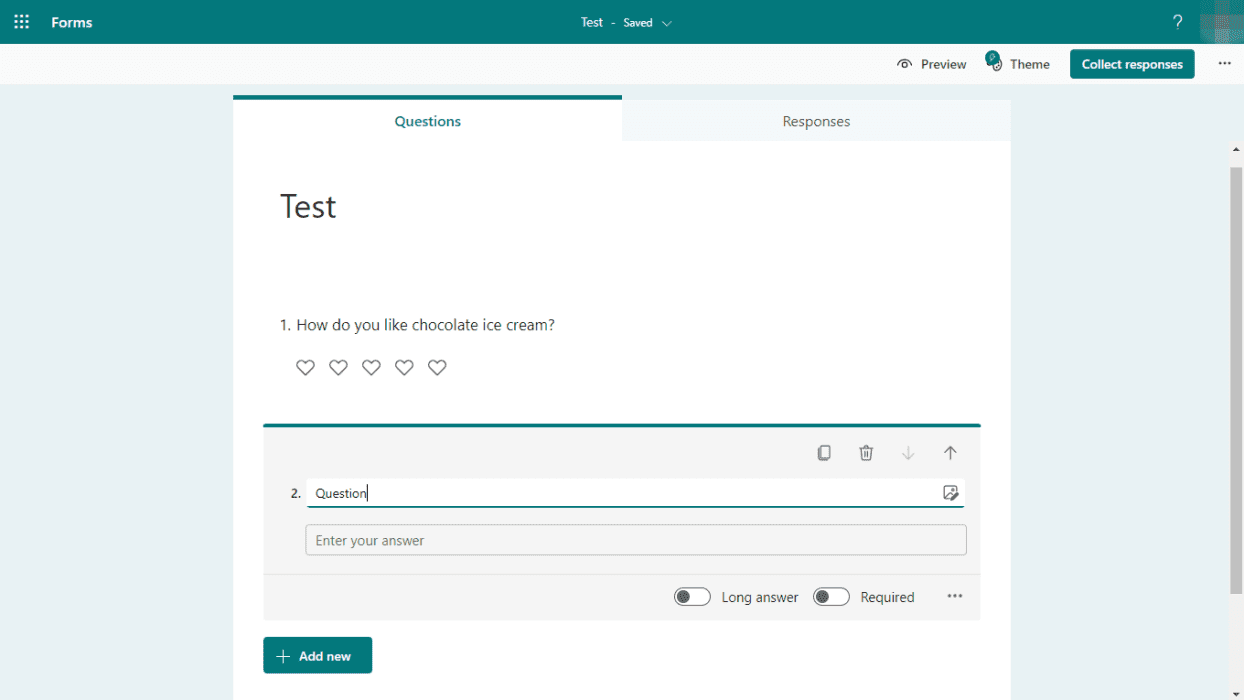Open the Theme picker icon
Viewport: 1244px width, 700px height.
993,62
